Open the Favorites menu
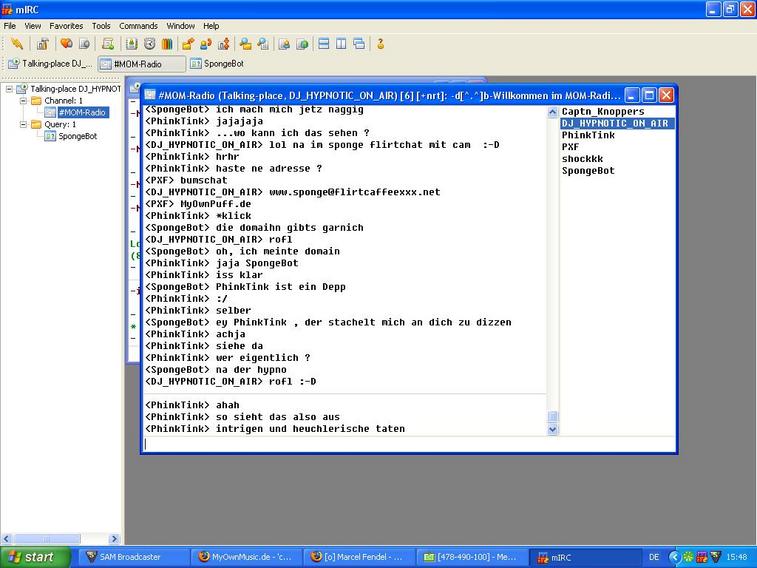The height and width of the screenshot is (568, 757). click(x=67, y=26)
